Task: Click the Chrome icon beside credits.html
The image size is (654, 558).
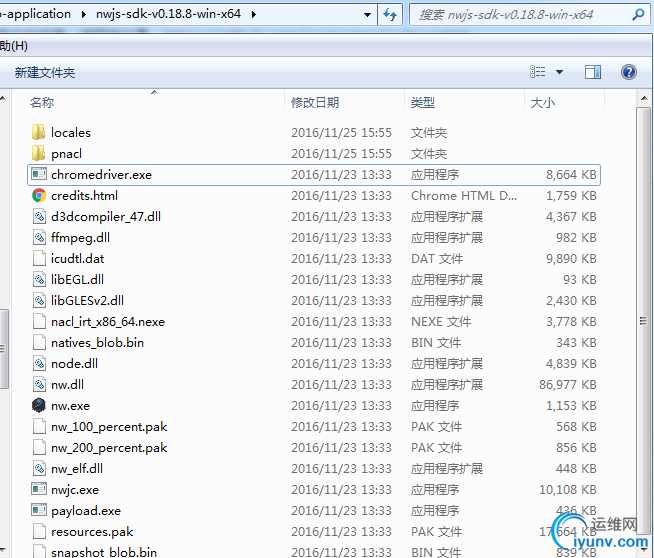Action: (39, 195)
